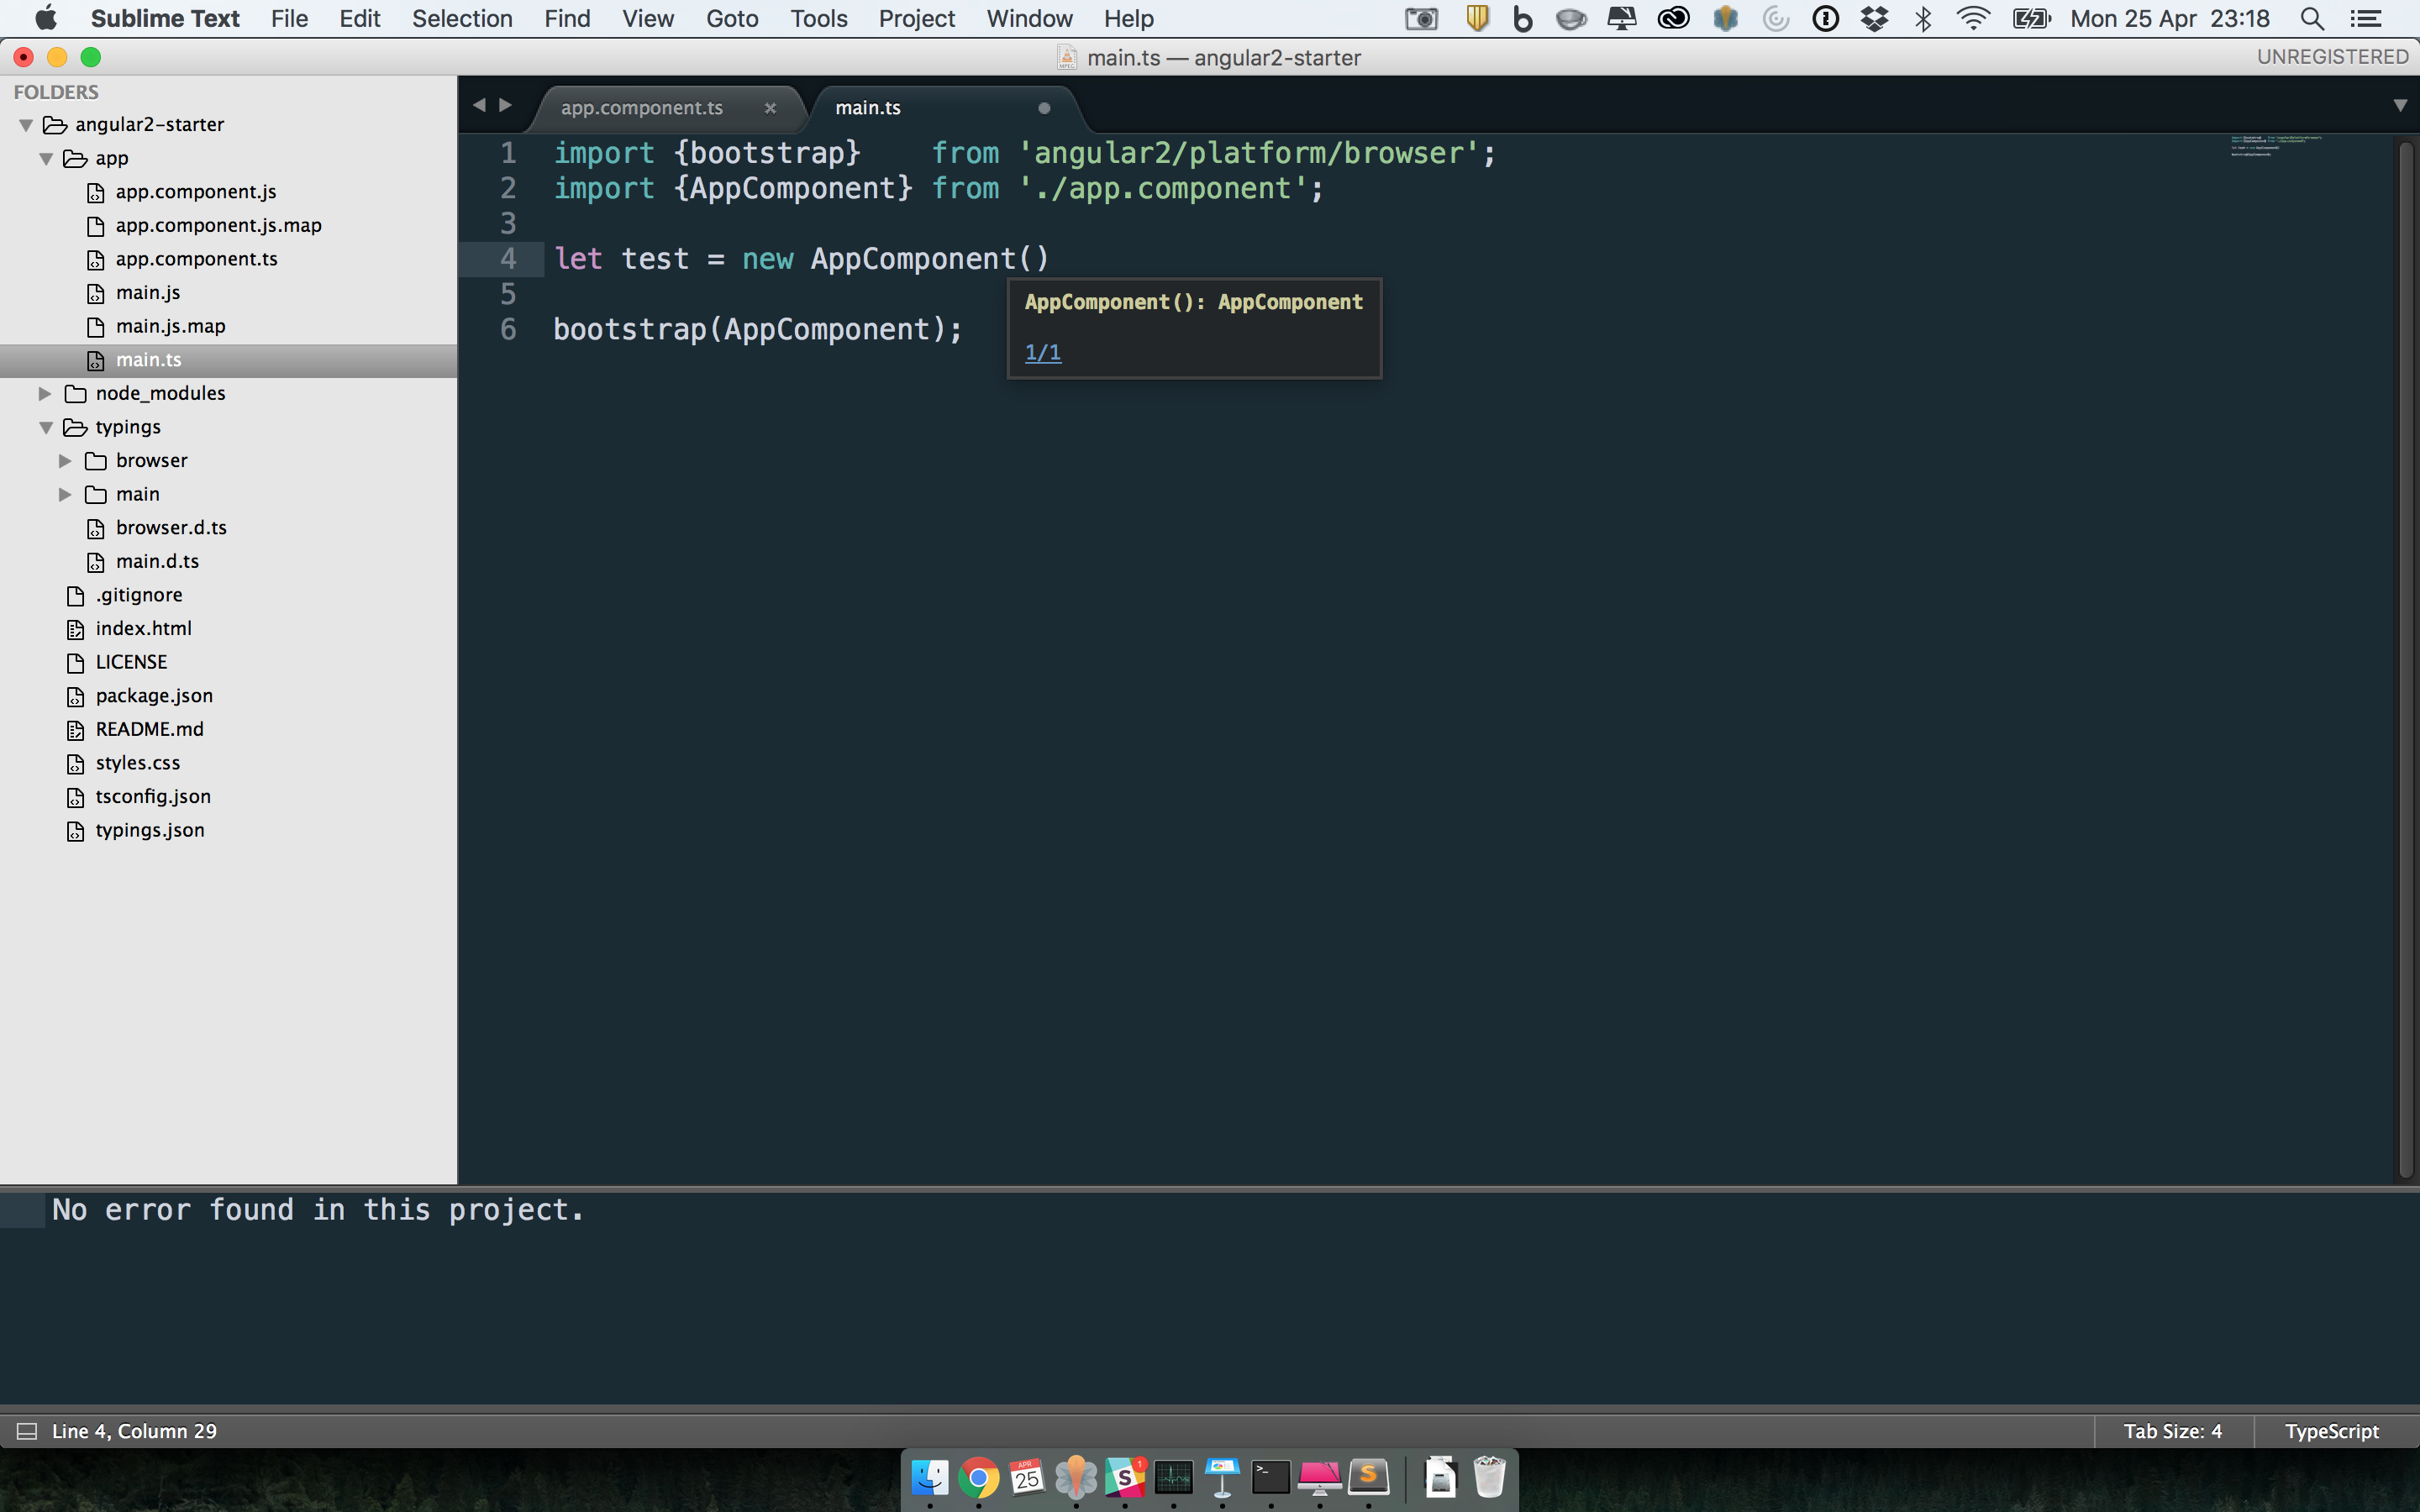Click line number 6 in gutter

point(508,330)
